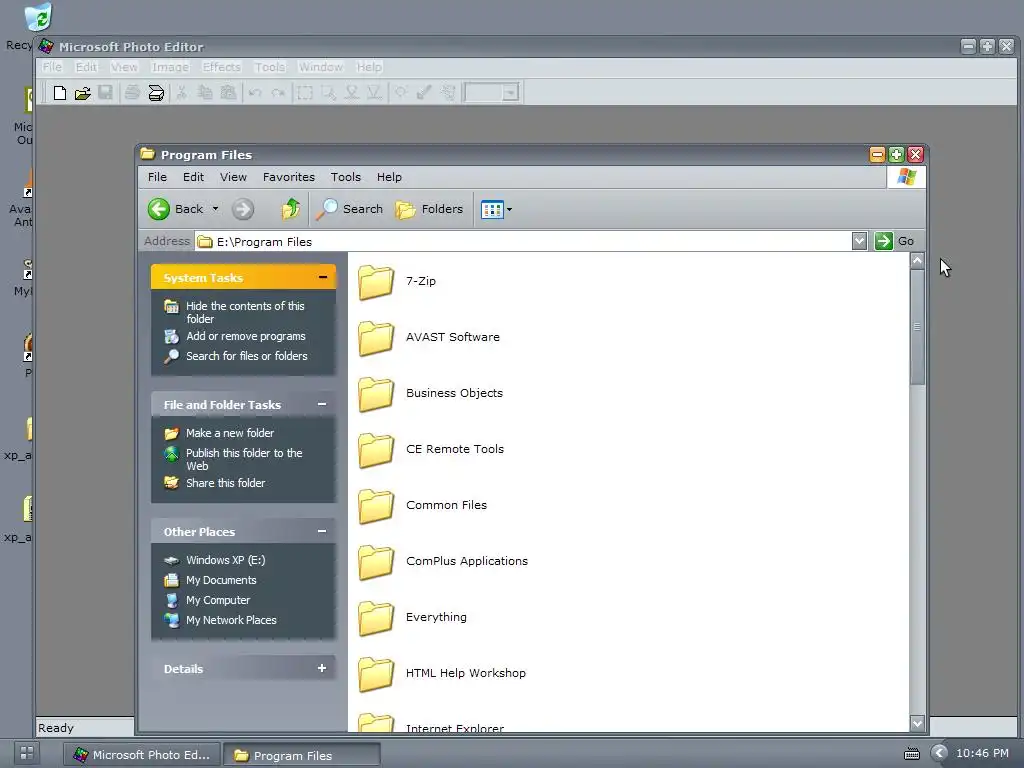Select the CE Remote Tools folder icon
This screenshot has height=768, width=1024.
click(x=376, y=450)
